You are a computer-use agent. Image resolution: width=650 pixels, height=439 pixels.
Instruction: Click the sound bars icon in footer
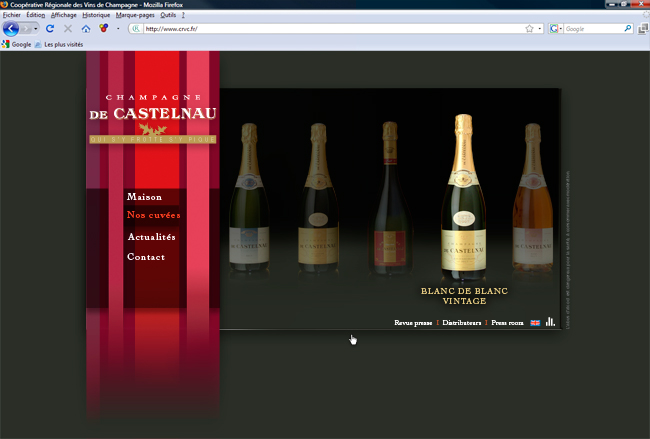click(x=550, y=322)
